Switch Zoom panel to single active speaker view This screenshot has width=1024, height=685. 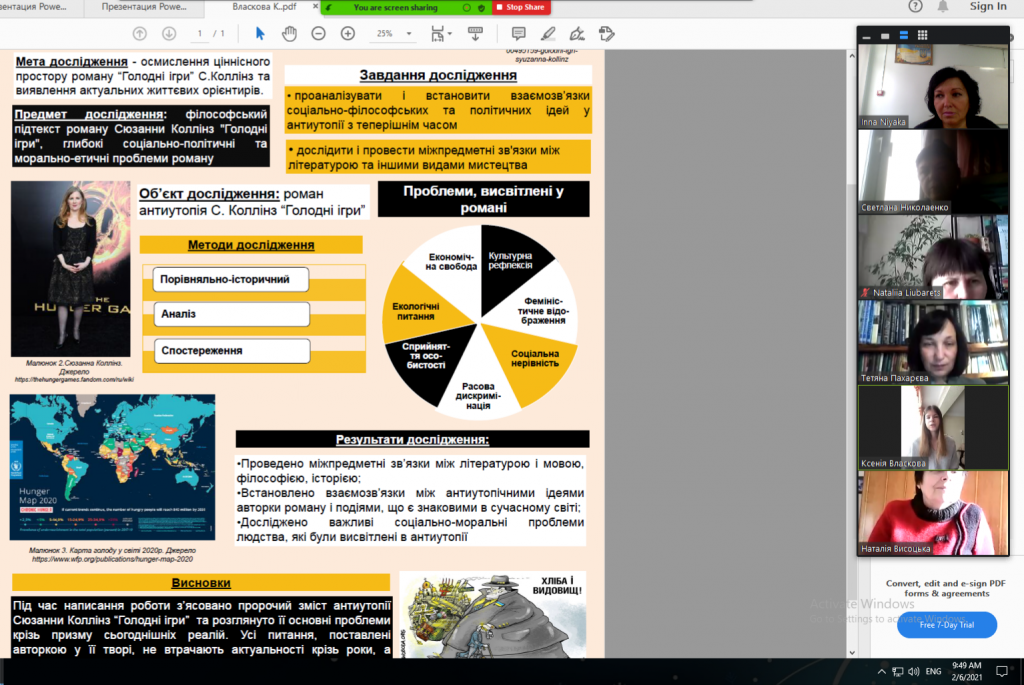point(885,36)
